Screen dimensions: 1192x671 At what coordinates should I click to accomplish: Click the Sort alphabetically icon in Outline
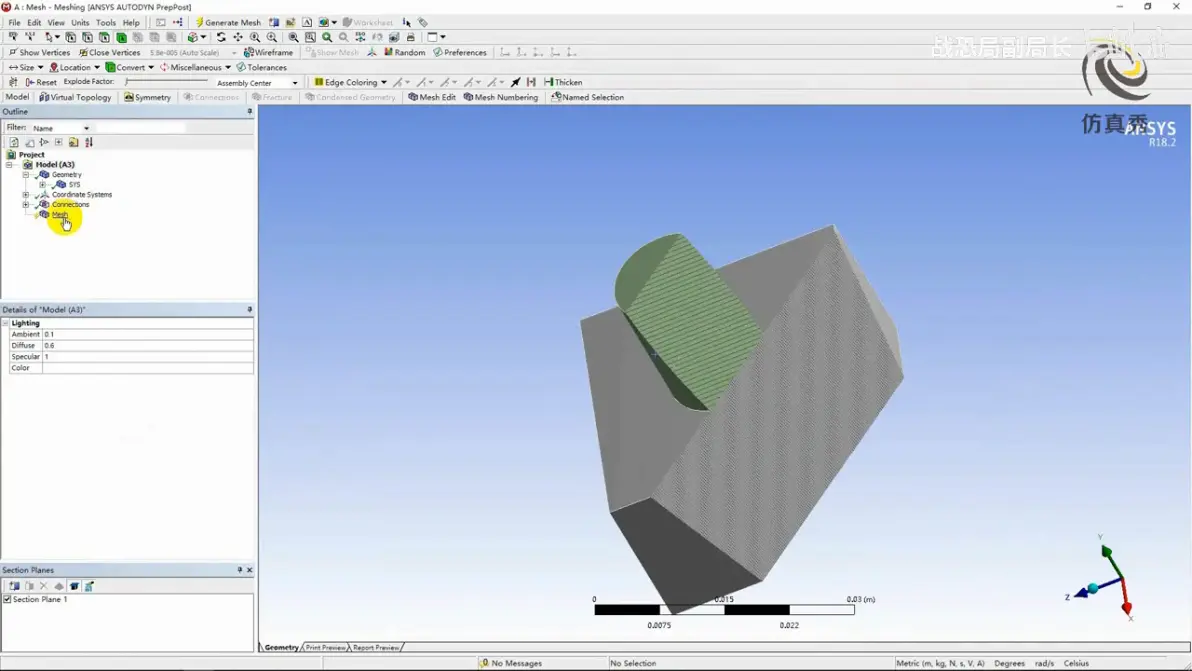point(89,142)
